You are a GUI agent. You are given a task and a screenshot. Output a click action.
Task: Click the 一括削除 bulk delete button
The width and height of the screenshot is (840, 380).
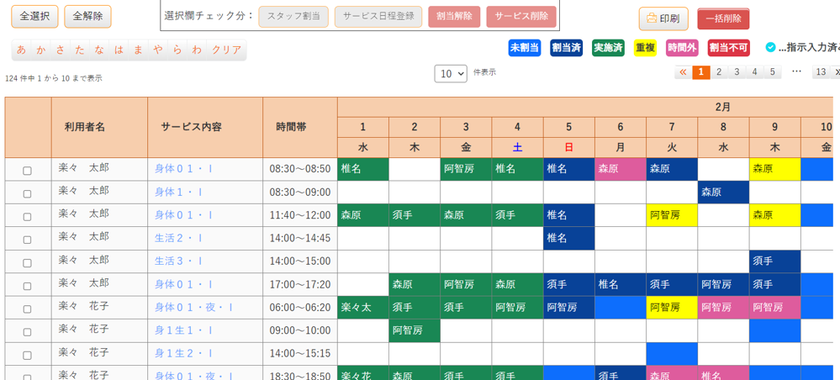point(723,19)
